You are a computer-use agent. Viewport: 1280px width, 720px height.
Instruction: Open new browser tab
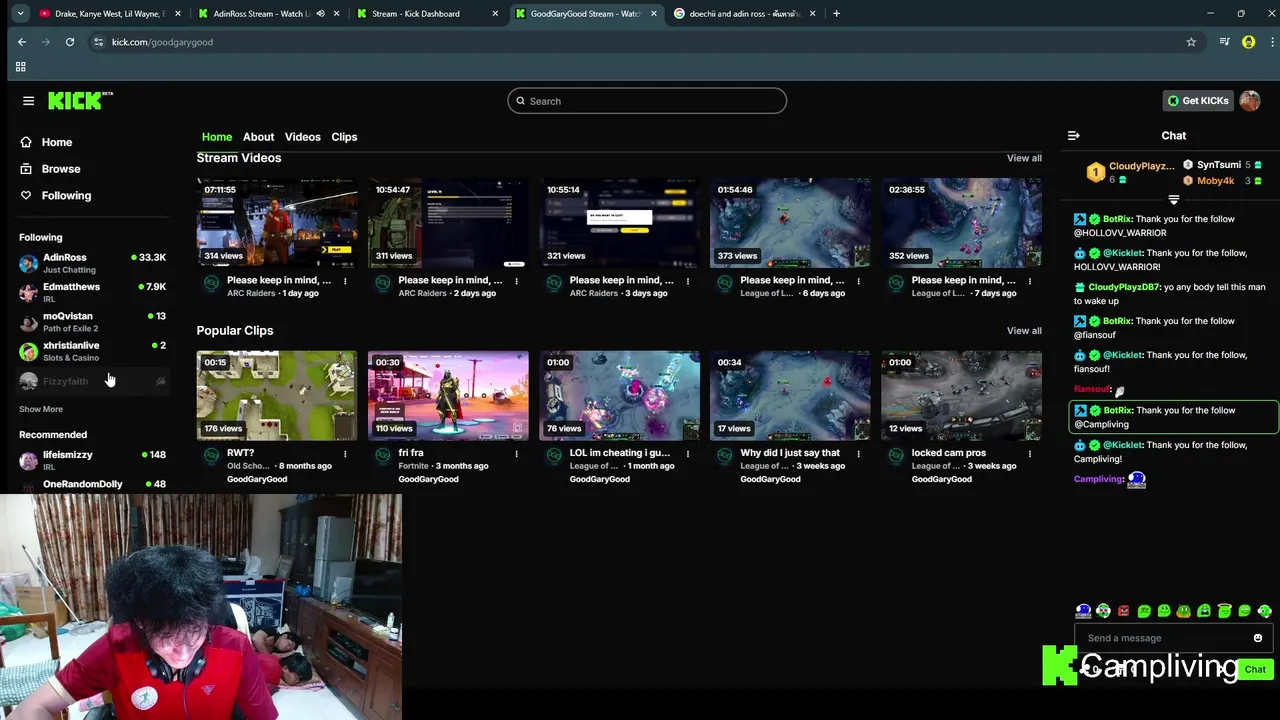tap(836, 14)
